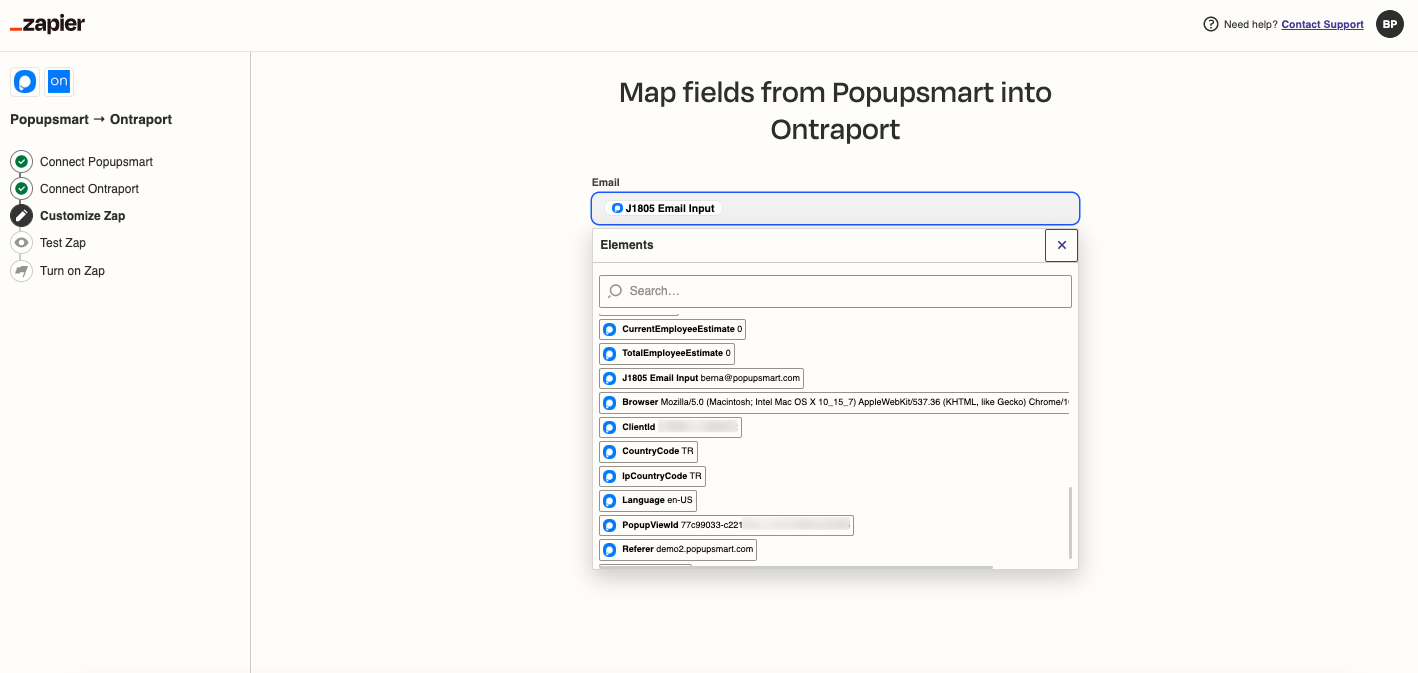The width and height of the screenshot is (1418, 673).
Task: Click the Turn on Zap step icon
Action: click(x=21, y=271)
